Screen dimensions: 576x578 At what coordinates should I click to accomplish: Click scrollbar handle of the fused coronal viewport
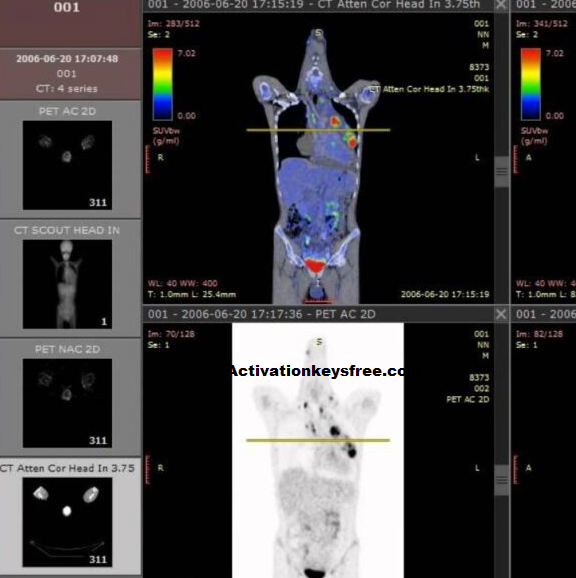tap(502, 172)
